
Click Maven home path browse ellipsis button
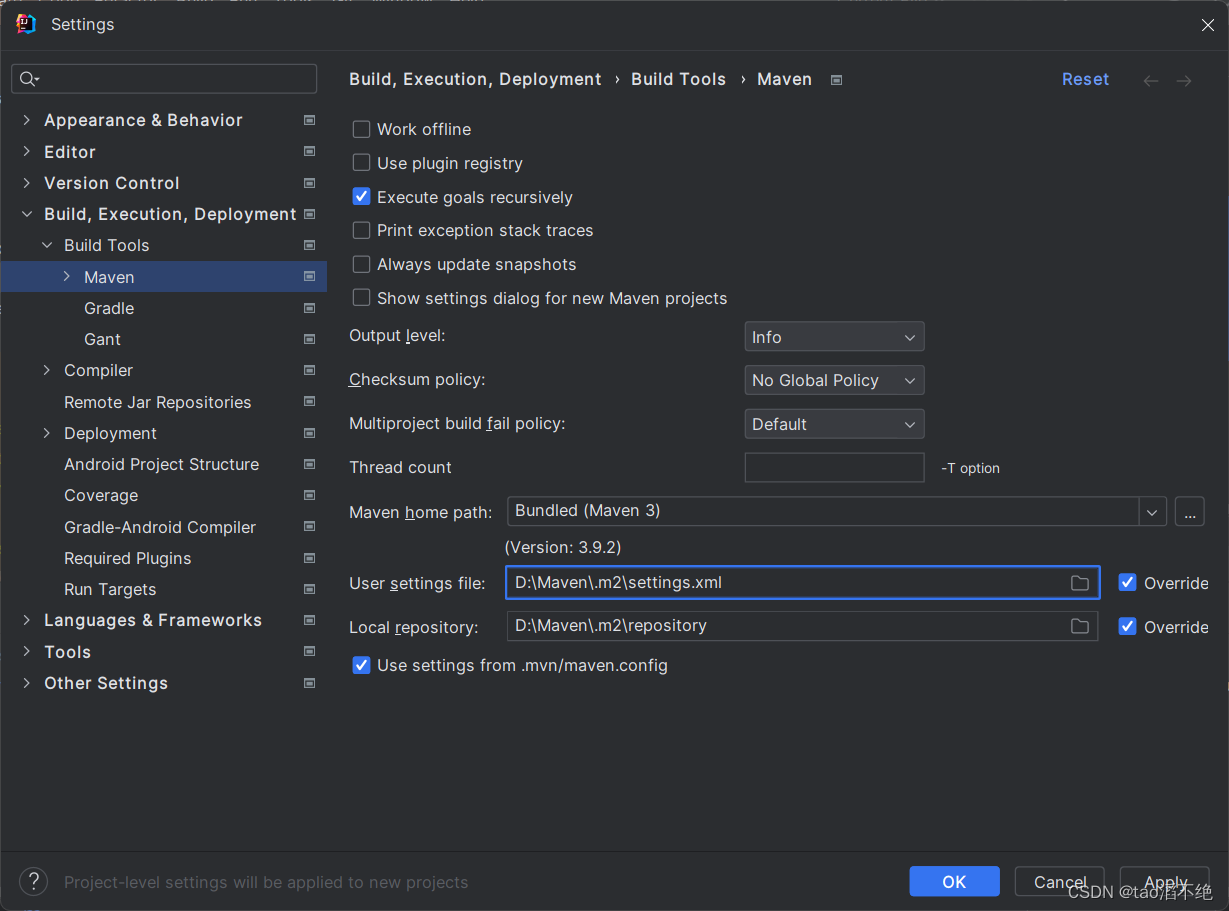(1189, 511)
